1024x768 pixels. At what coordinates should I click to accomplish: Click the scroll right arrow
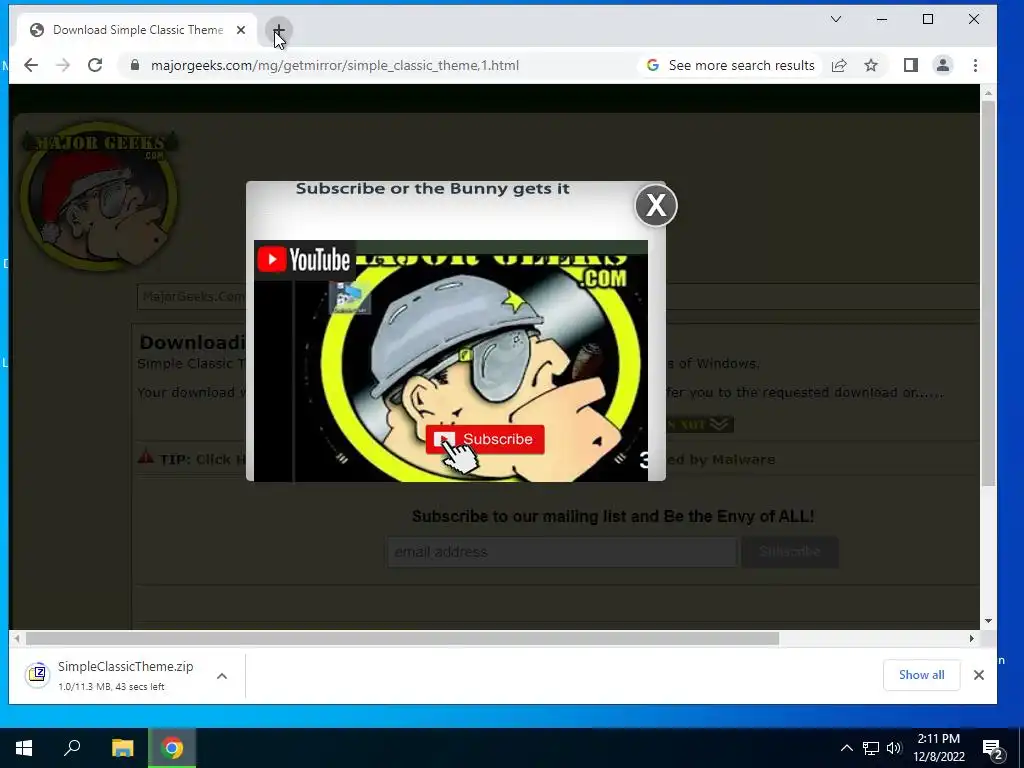(x=972, y=638)
